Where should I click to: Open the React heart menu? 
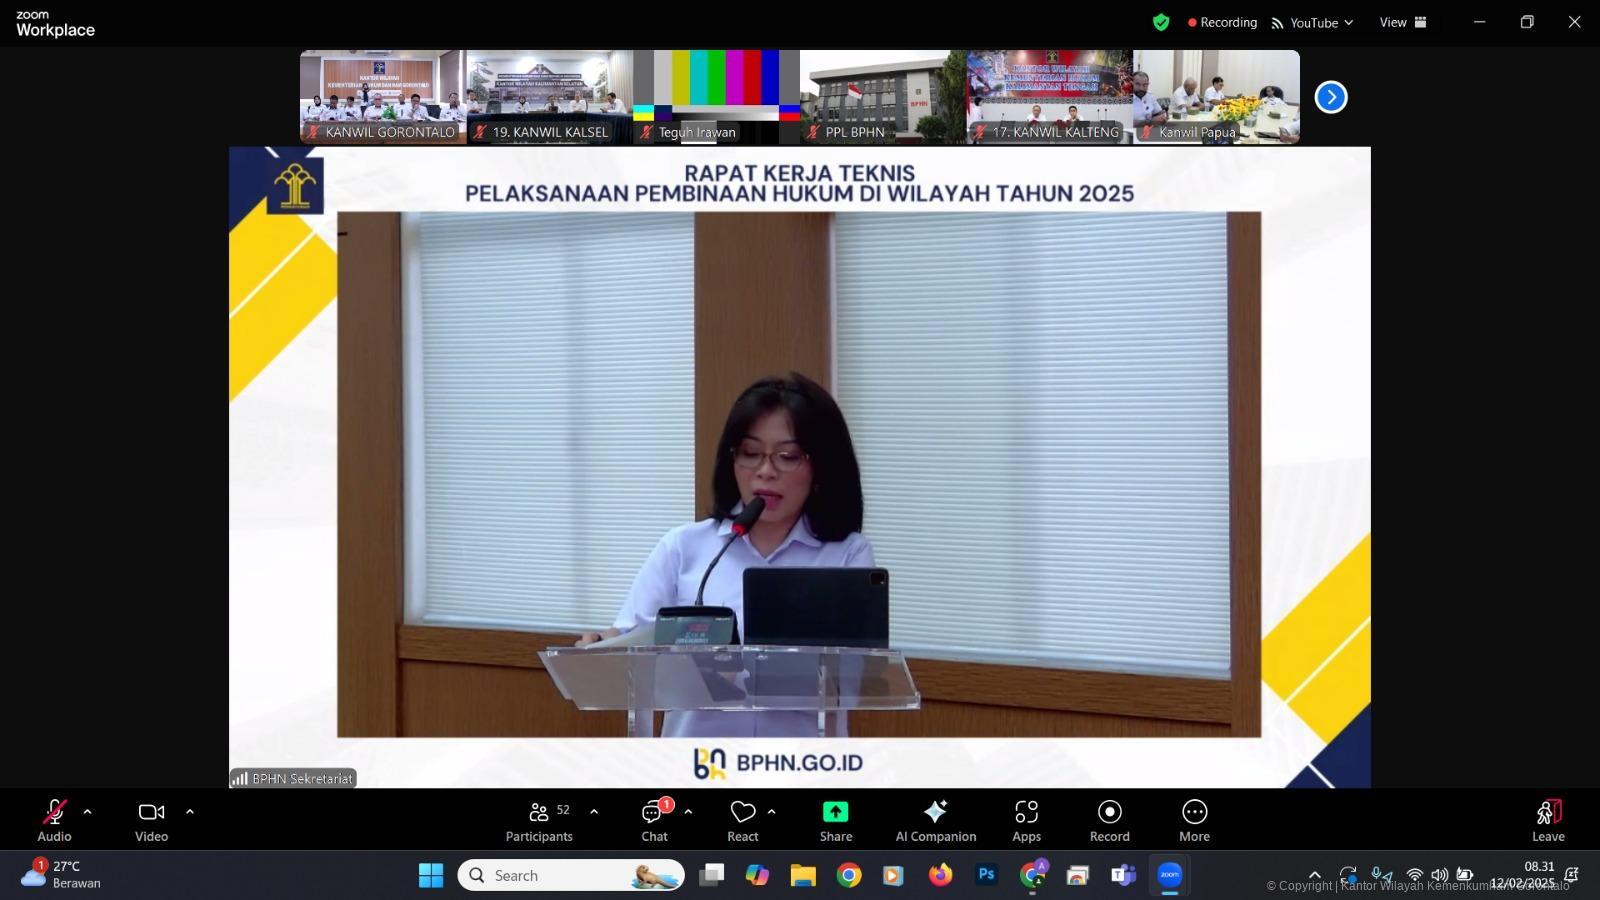743,821
